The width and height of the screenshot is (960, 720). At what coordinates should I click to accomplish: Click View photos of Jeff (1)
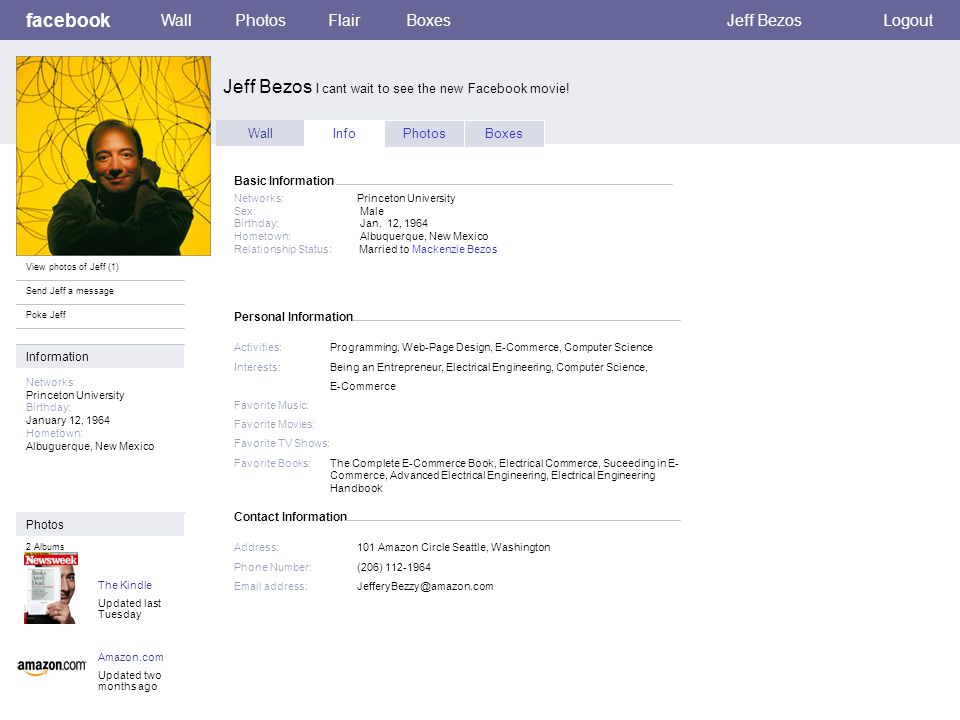click(x=72, y=267)
